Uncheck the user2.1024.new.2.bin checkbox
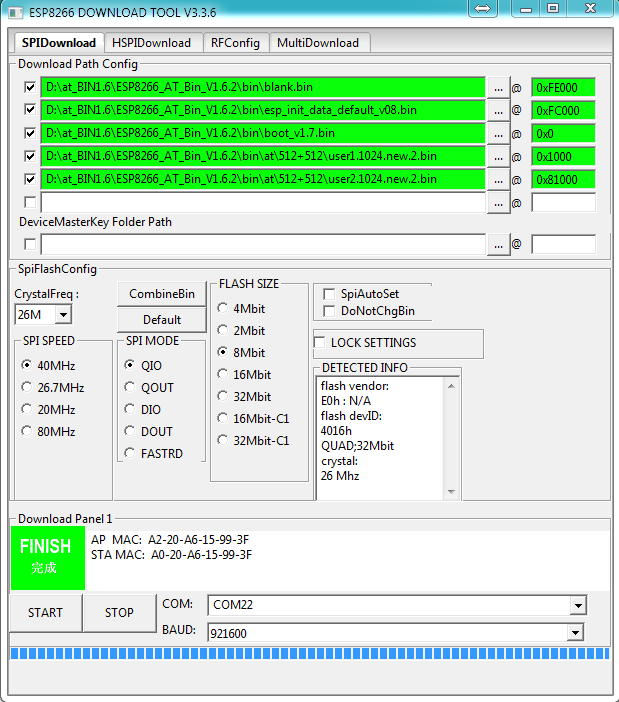Viewport: 619px width, 702px height. (30, 179)
